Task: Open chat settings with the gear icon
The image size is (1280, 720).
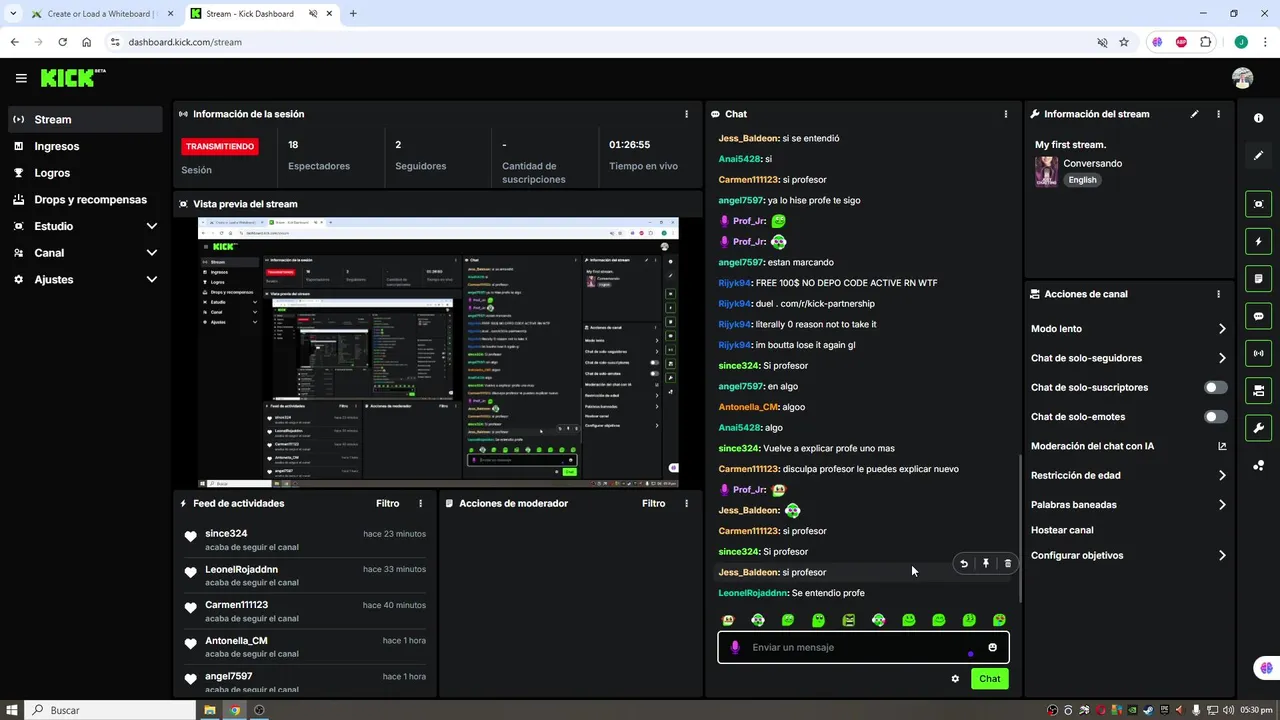Action: click(x=955, y=679)
